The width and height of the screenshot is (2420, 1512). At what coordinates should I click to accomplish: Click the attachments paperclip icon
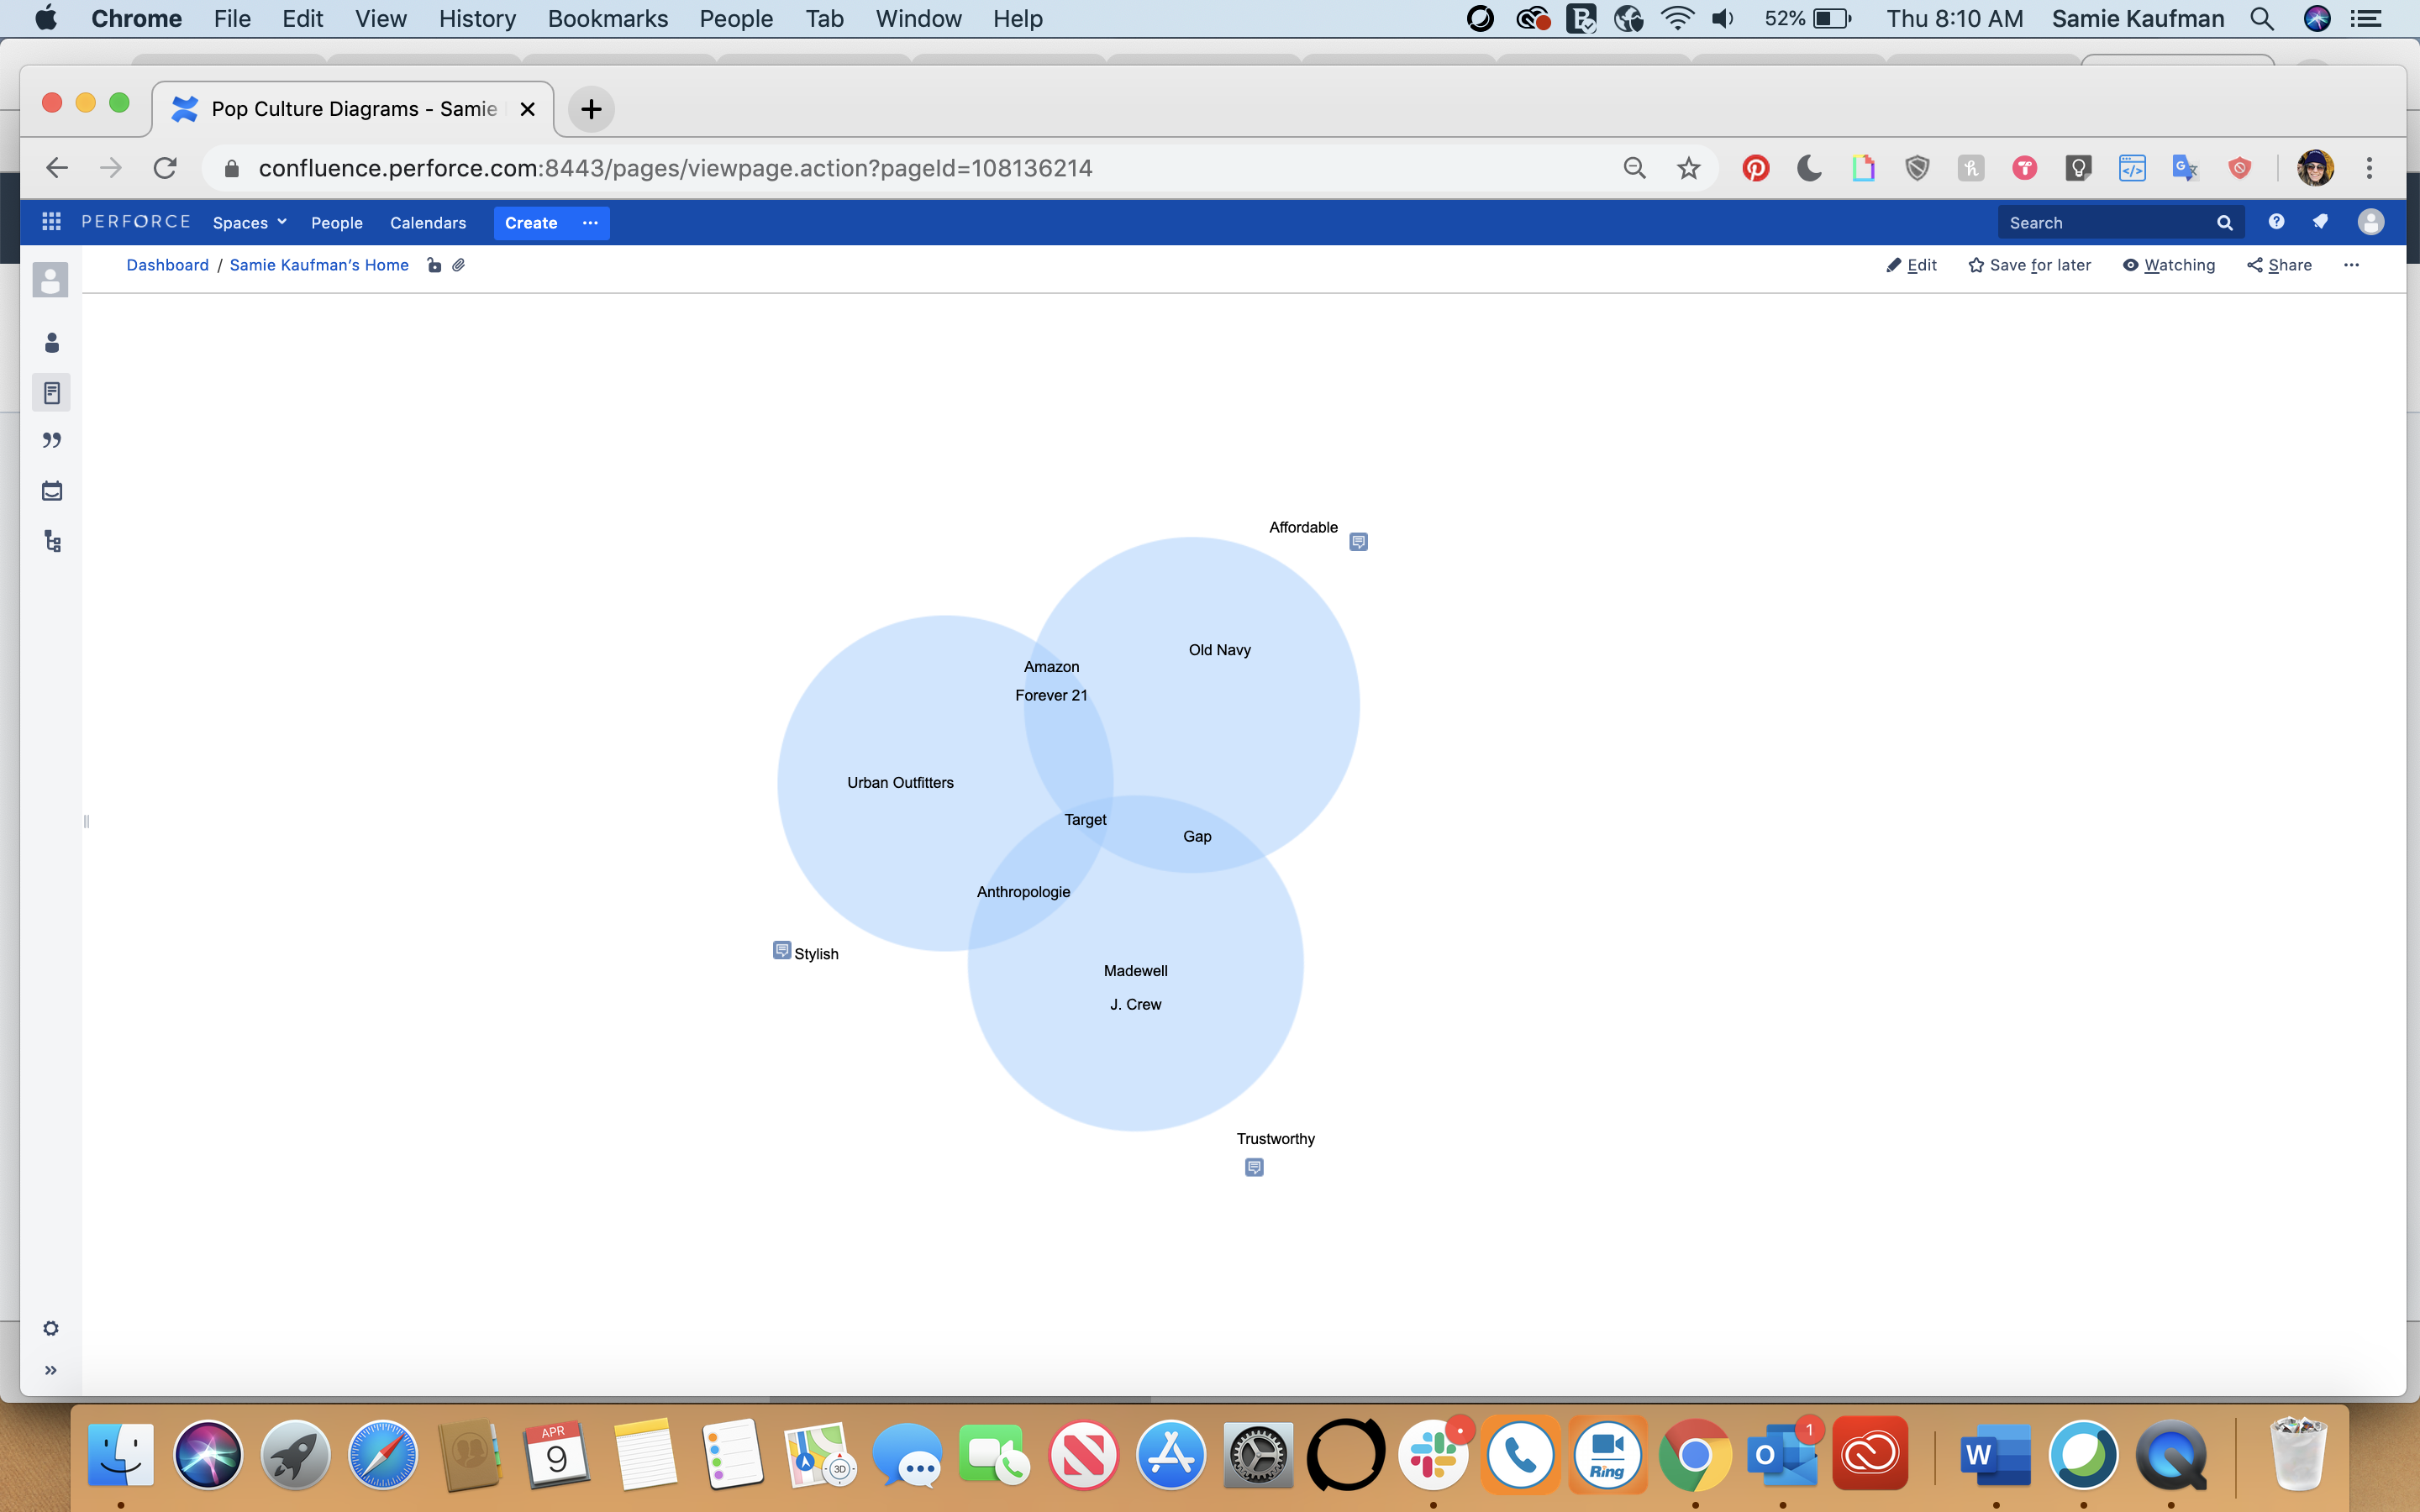click(459, 265)
